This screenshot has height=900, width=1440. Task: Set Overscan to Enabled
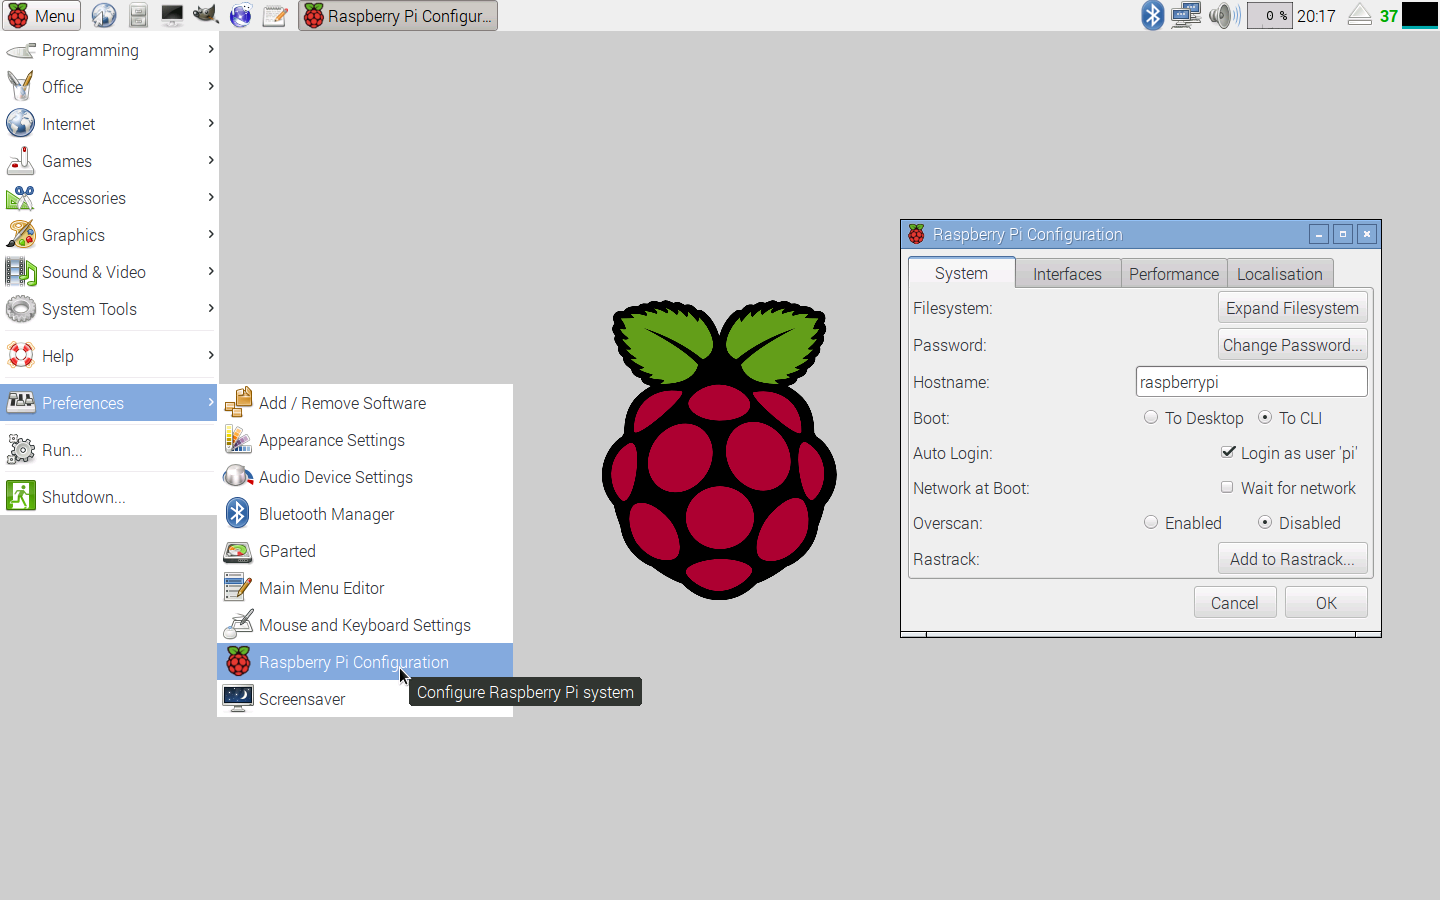click(1151, 522)
